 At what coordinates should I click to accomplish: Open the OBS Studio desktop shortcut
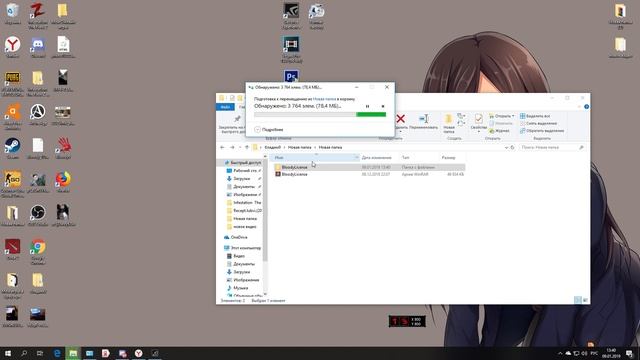click(x=38, y=215)
